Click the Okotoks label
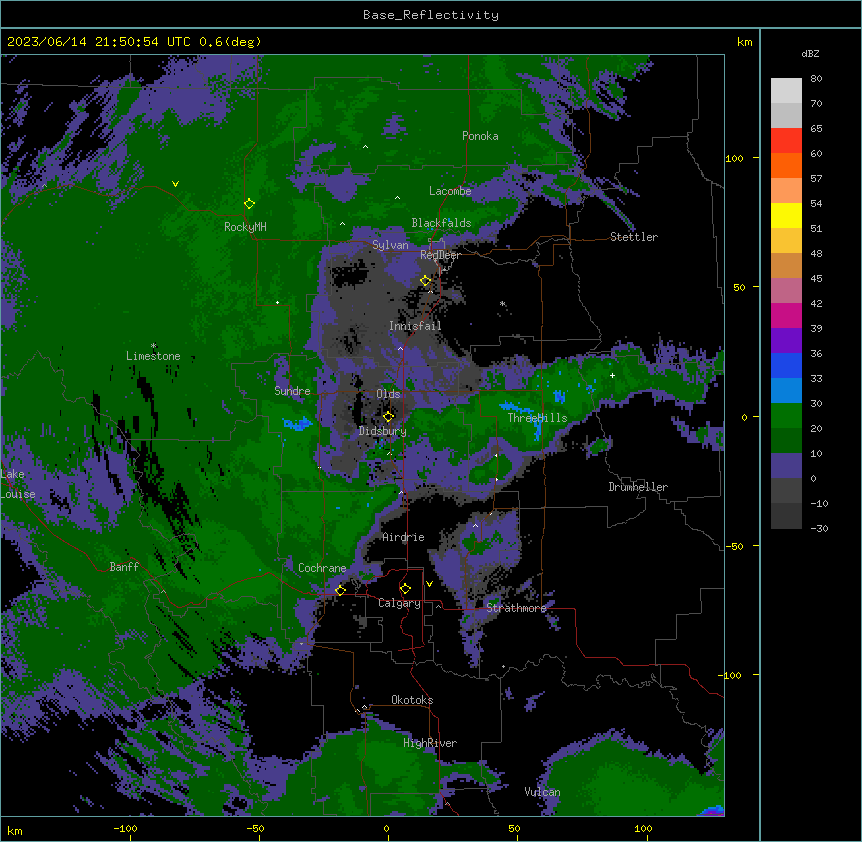The image size is (862, 842). [x=412, y=700]
